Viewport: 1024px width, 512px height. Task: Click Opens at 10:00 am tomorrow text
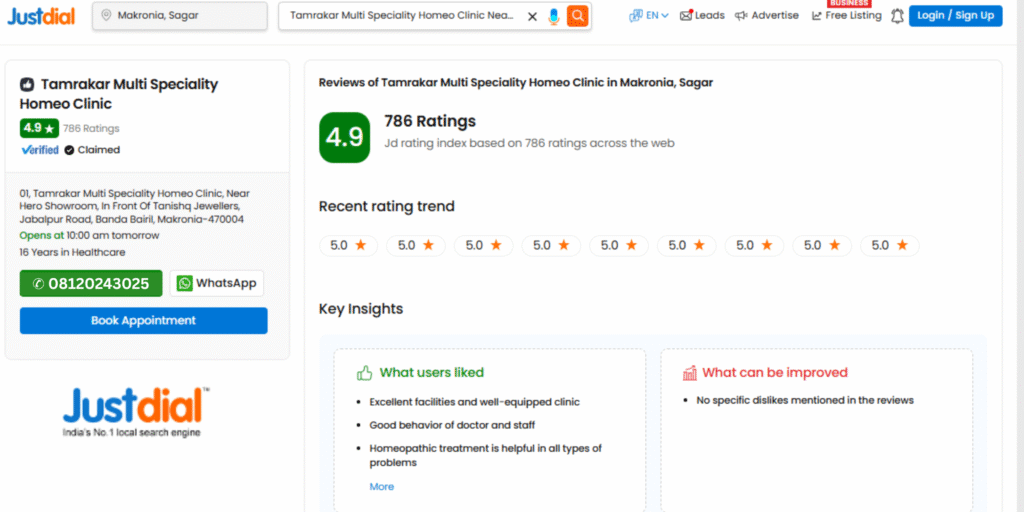(x=89, y=236)
